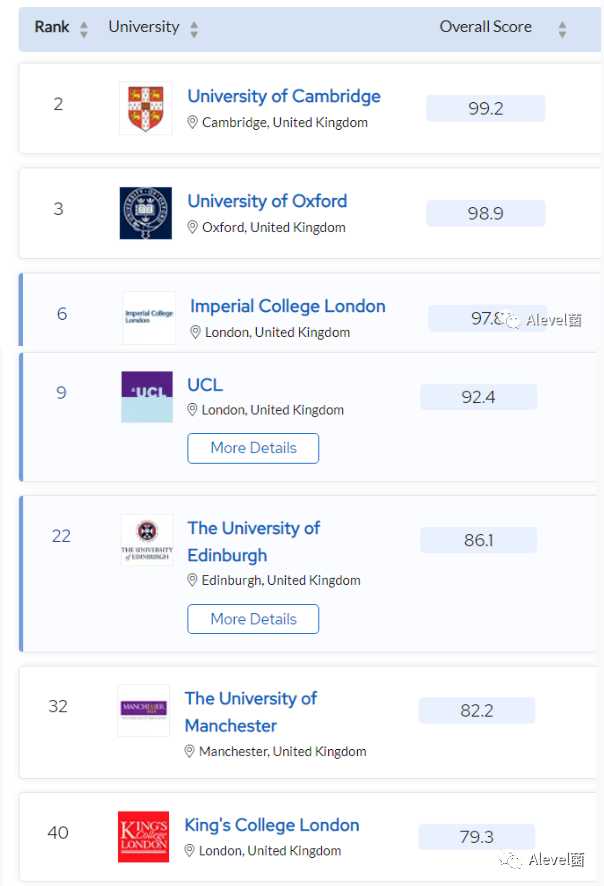This screenshot has width=604, height=886.
Task: Click the red King's College London logo
Action: 144,837
